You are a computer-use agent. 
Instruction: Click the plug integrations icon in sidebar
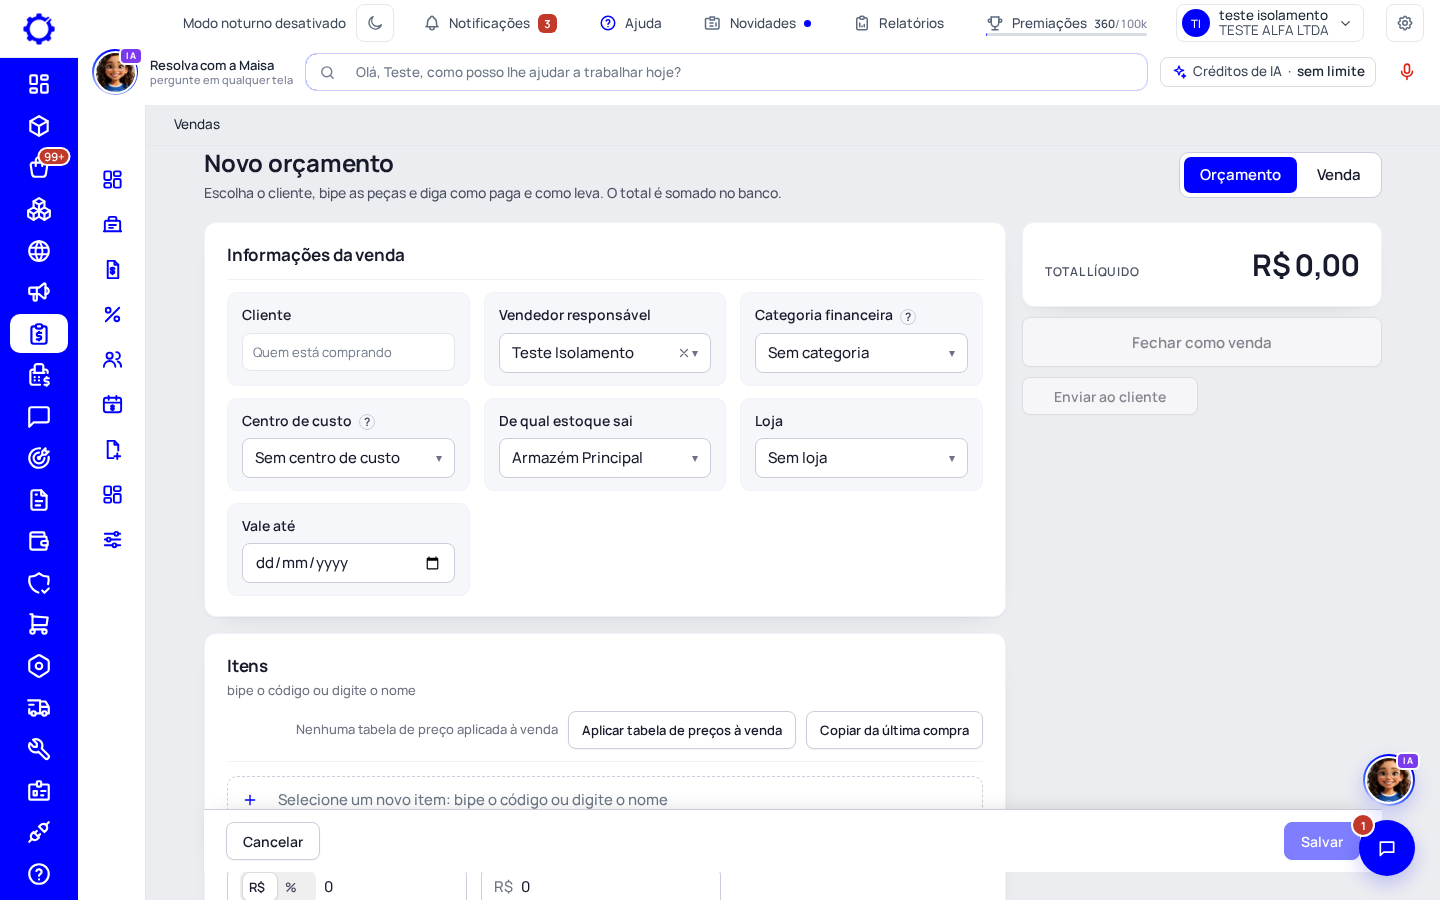pyautogui.click(x=39, y=832)
